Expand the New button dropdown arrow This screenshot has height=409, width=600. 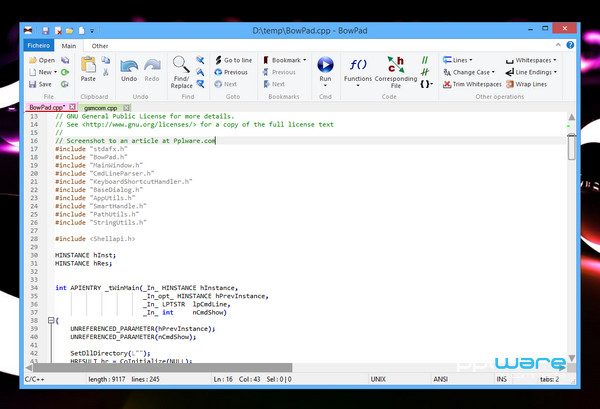point(55,72)
